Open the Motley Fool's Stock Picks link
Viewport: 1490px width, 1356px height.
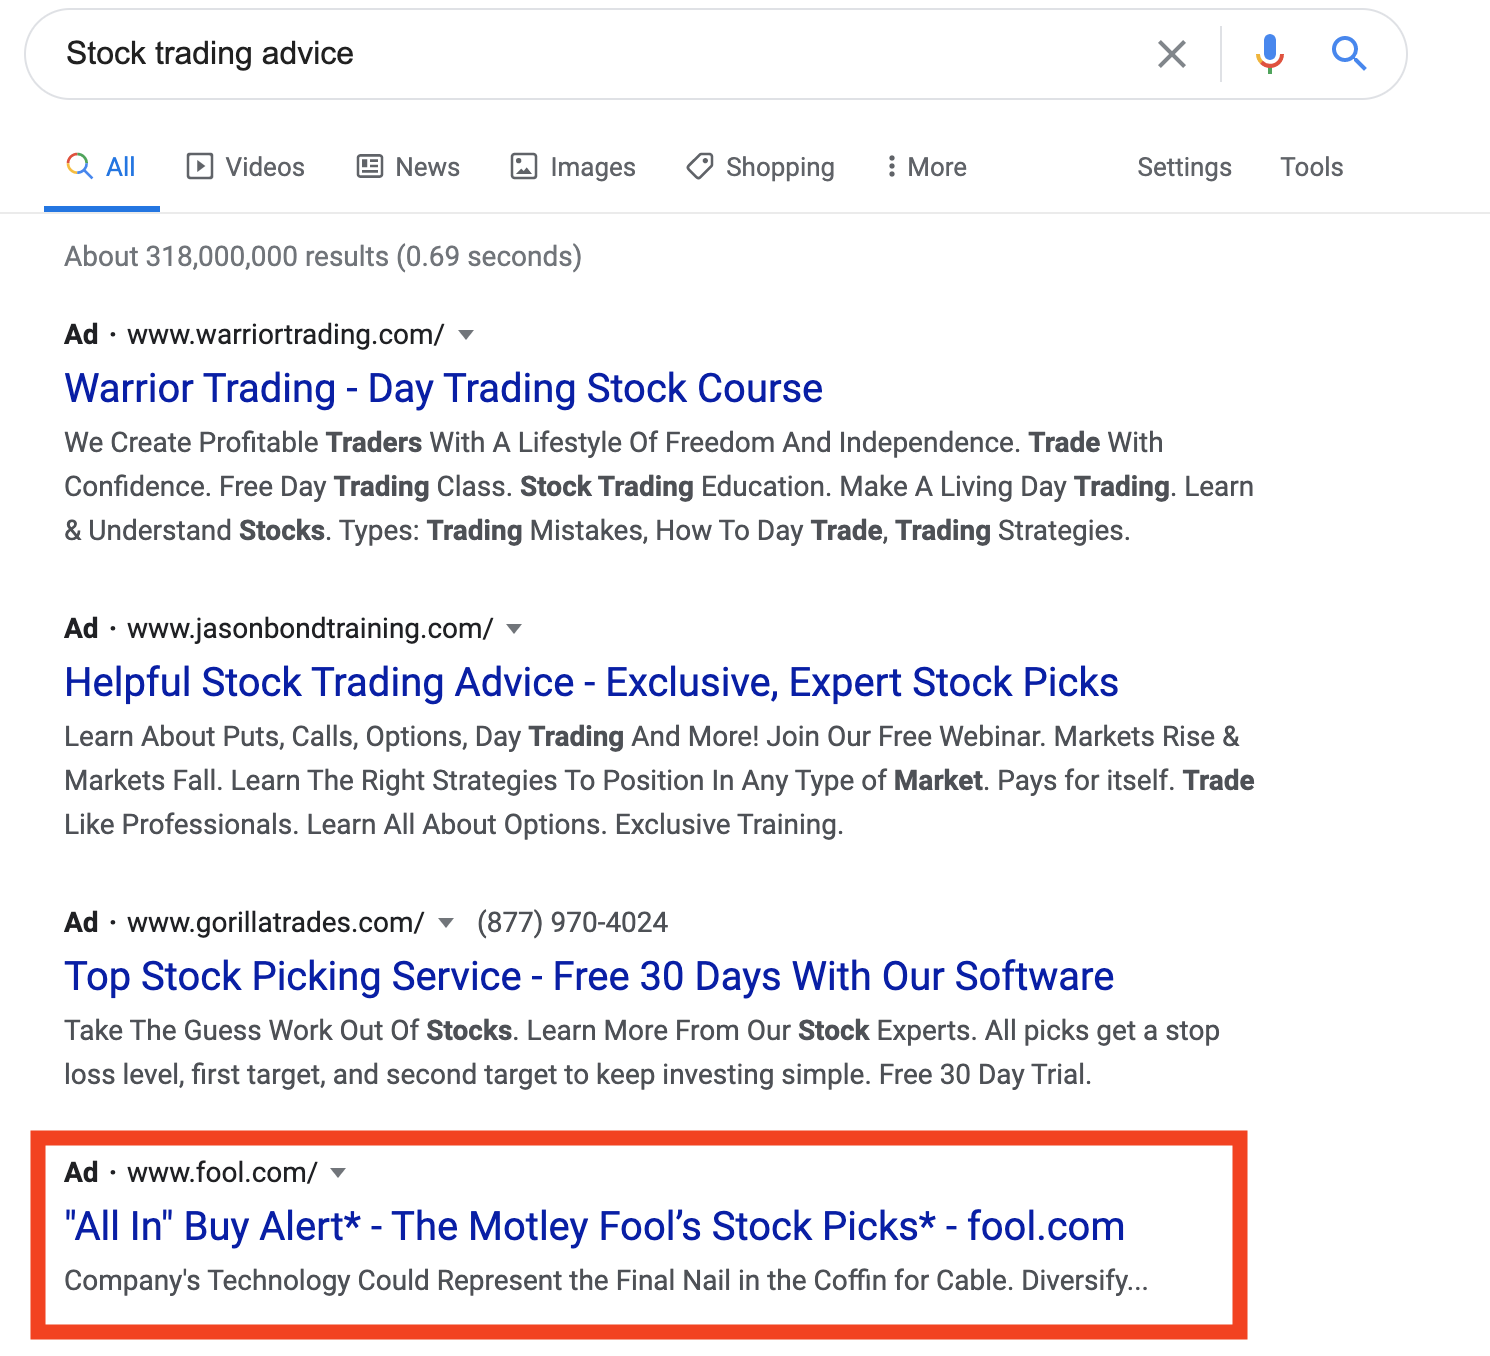(x=594, y=1226)
